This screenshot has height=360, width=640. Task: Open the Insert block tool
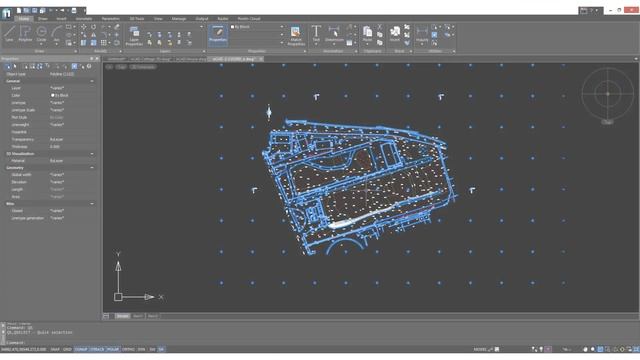pos(395,33)
